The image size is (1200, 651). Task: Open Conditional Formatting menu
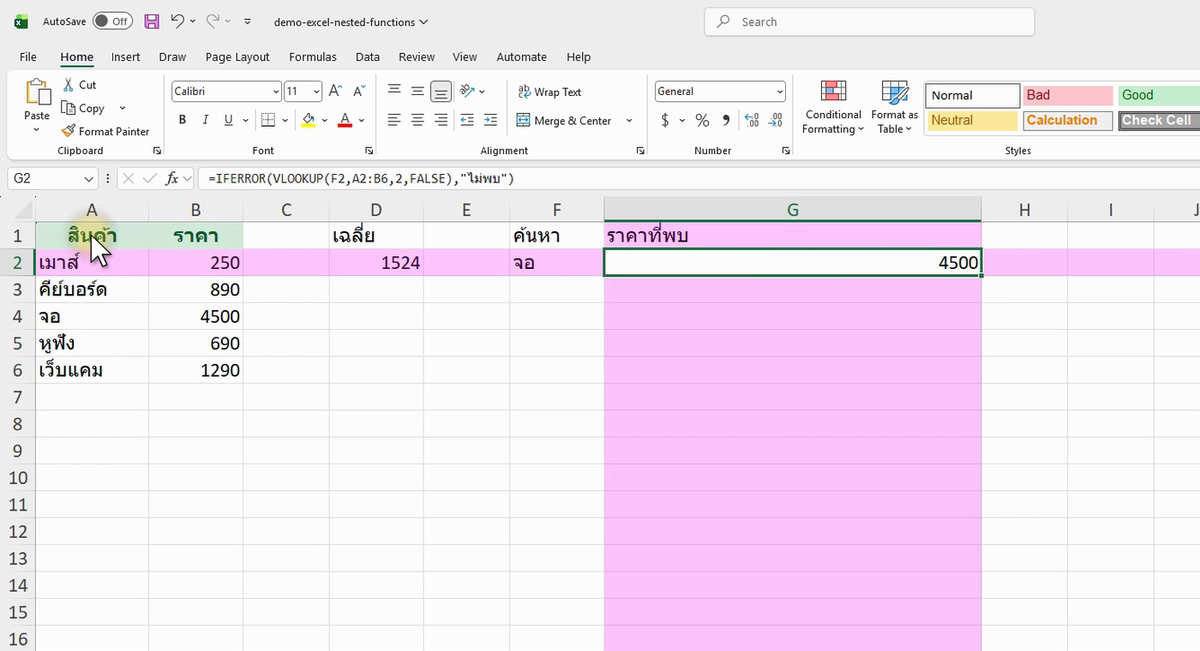[833, 107]
